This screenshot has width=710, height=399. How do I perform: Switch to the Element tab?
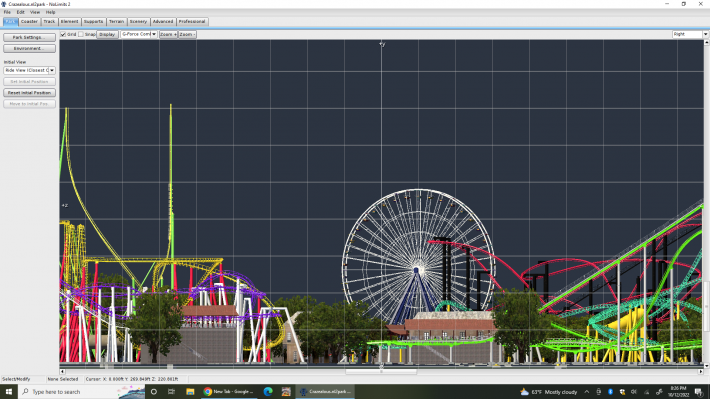(69, 21)
